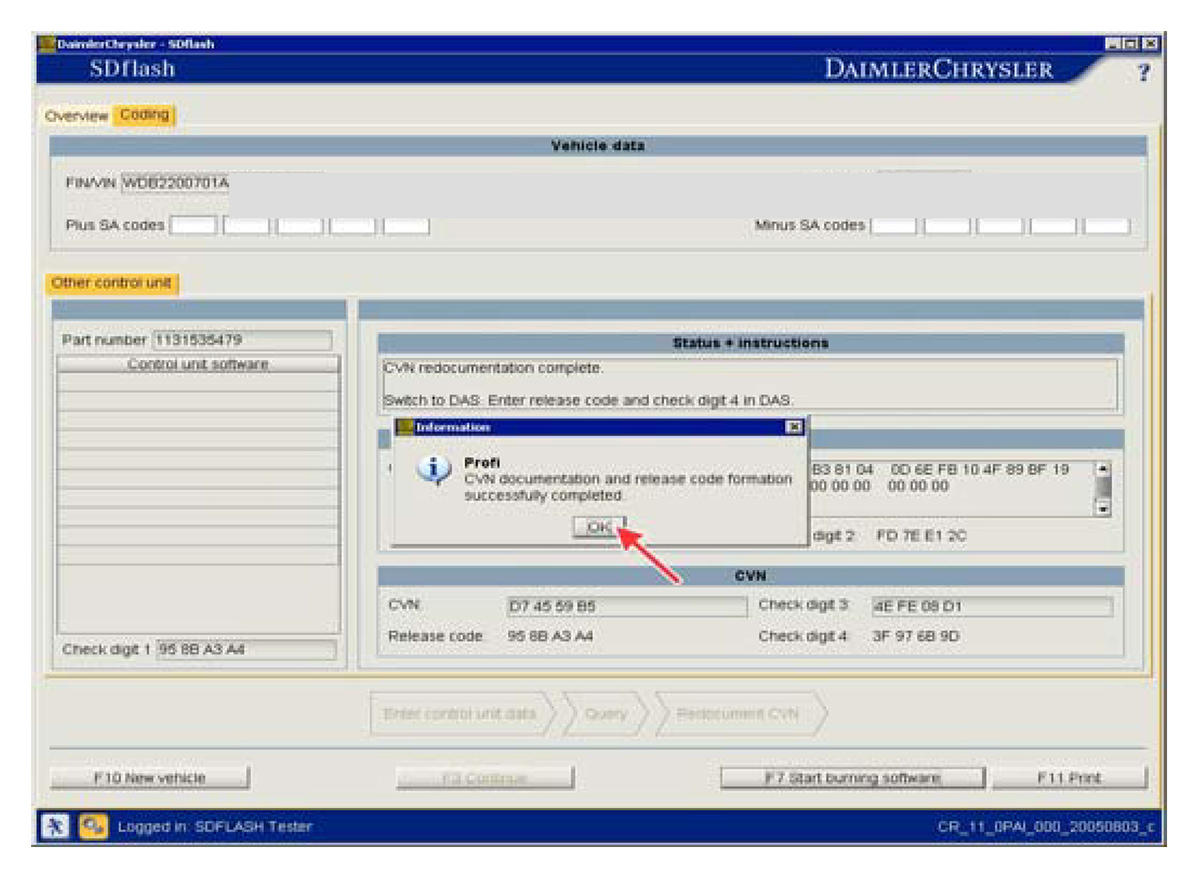This screenshot has height=879, width=1199.
Task: Click the orange key icon in status bar
Action: (x=91, y=826)
